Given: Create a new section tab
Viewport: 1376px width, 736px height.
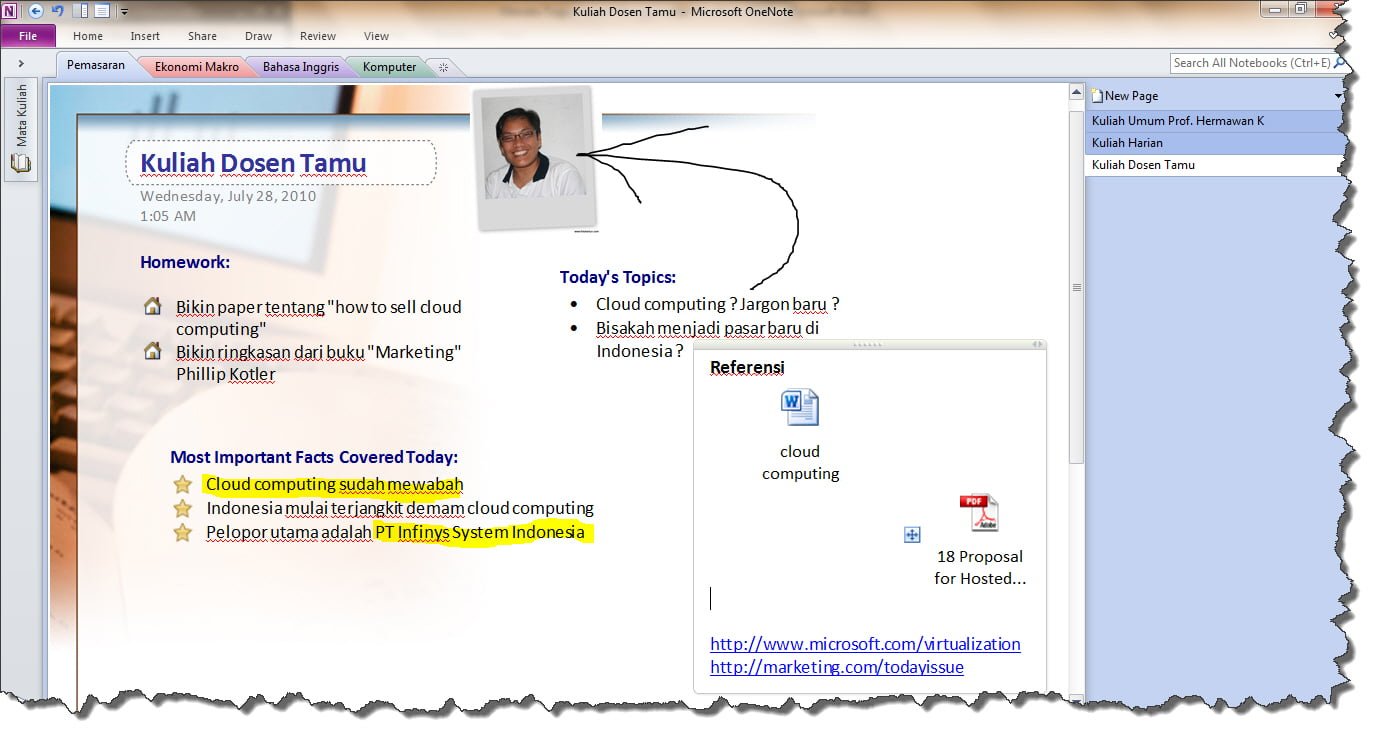Looking at the screenshot, I should [x=444, y=67].
